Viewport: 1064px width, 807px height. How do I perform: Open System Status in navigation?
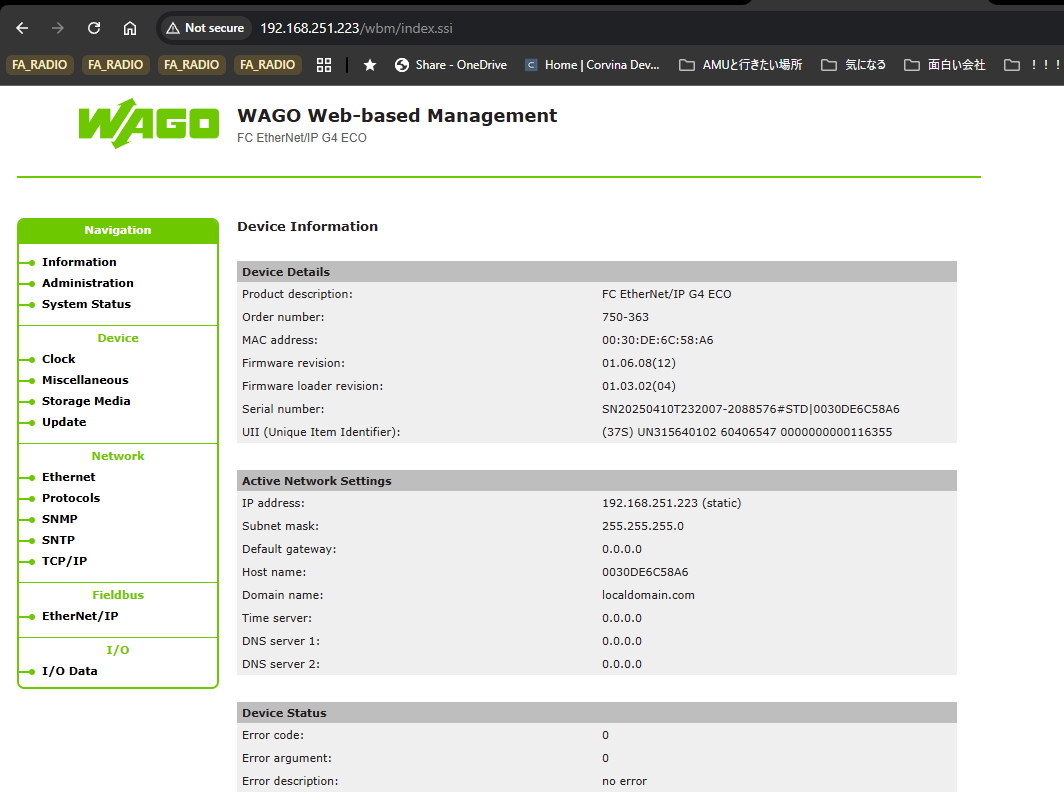point(86,304)
